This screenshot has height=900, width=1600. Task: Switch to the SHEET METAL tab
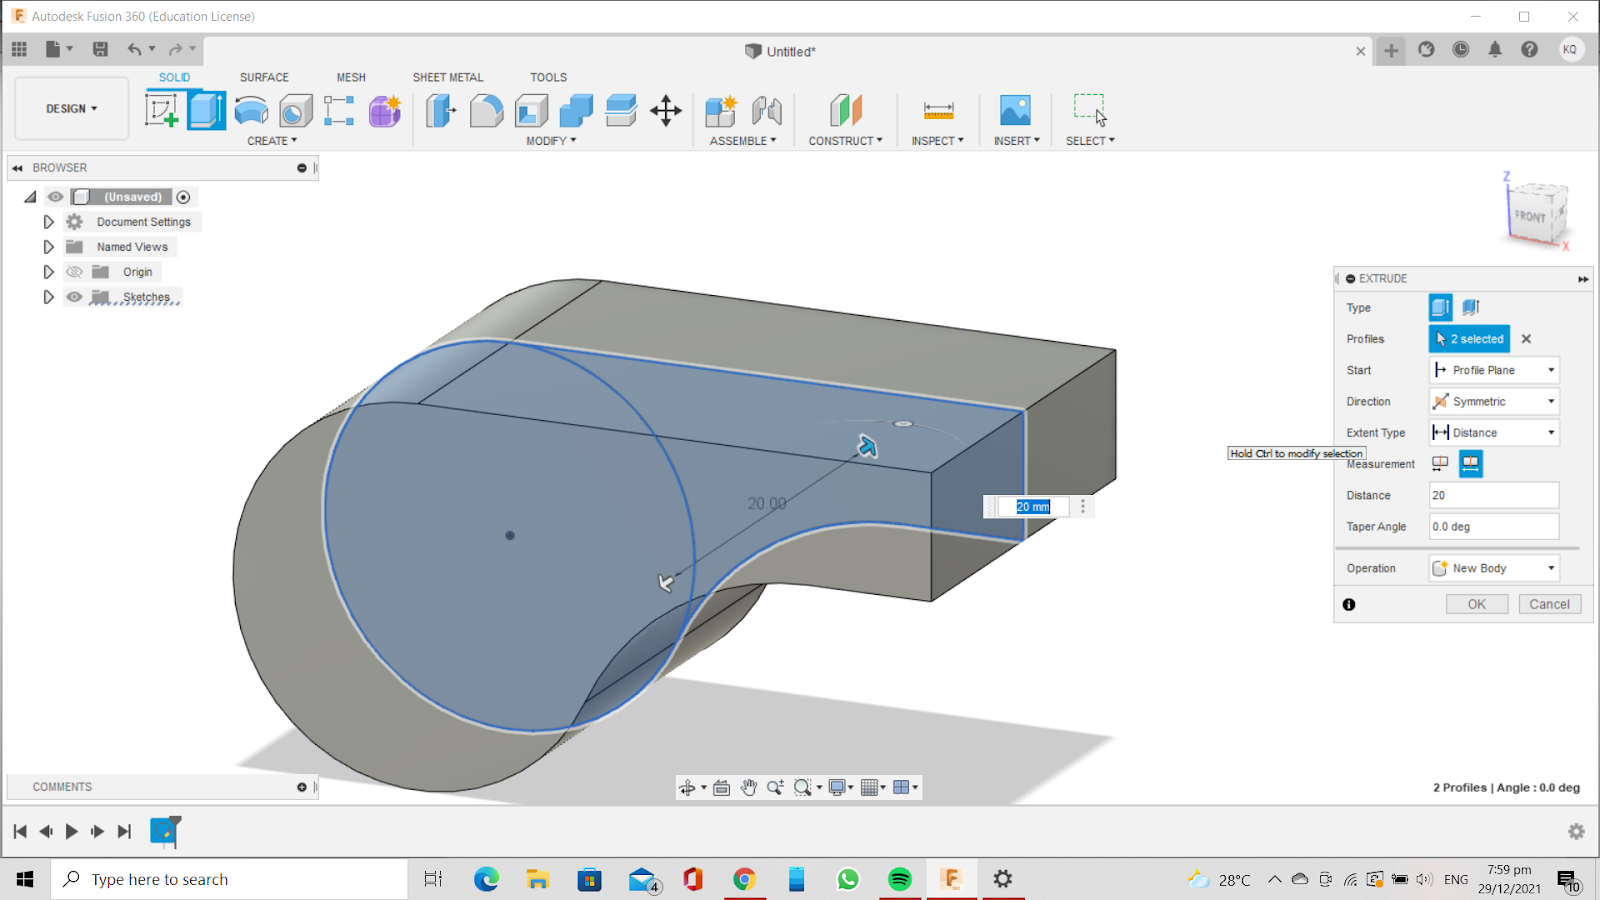(448, 77)
